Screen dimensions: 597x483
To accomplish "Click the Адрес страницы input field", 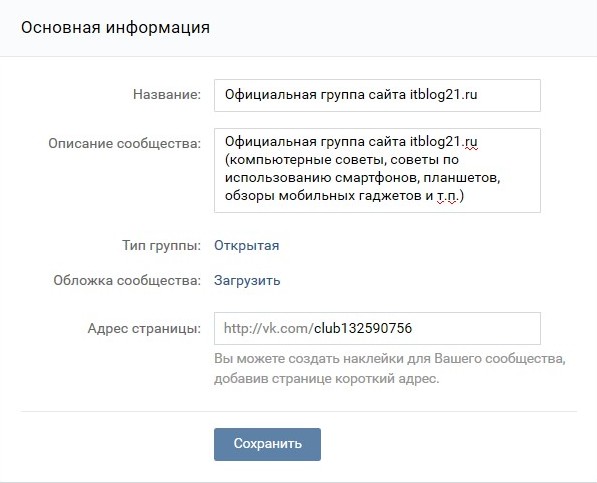I will (377, 328).
